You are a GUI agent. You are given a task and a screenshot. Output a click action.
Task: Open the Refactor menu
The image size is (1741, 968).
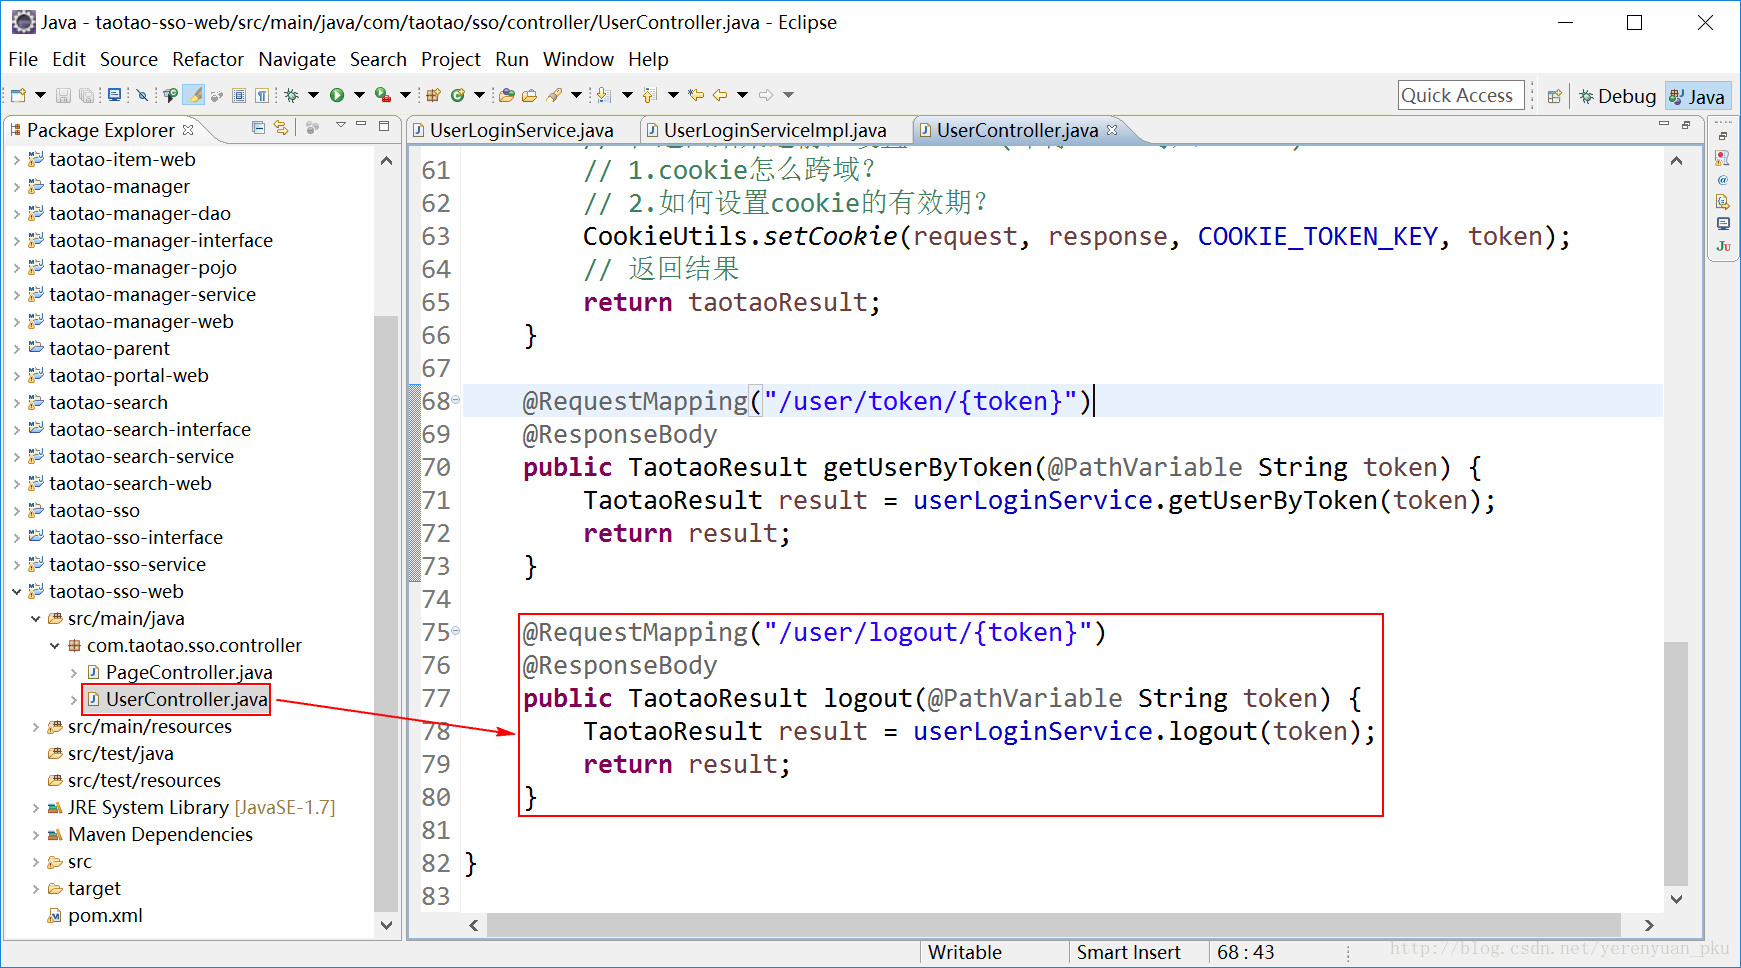[x=208, y=59]
